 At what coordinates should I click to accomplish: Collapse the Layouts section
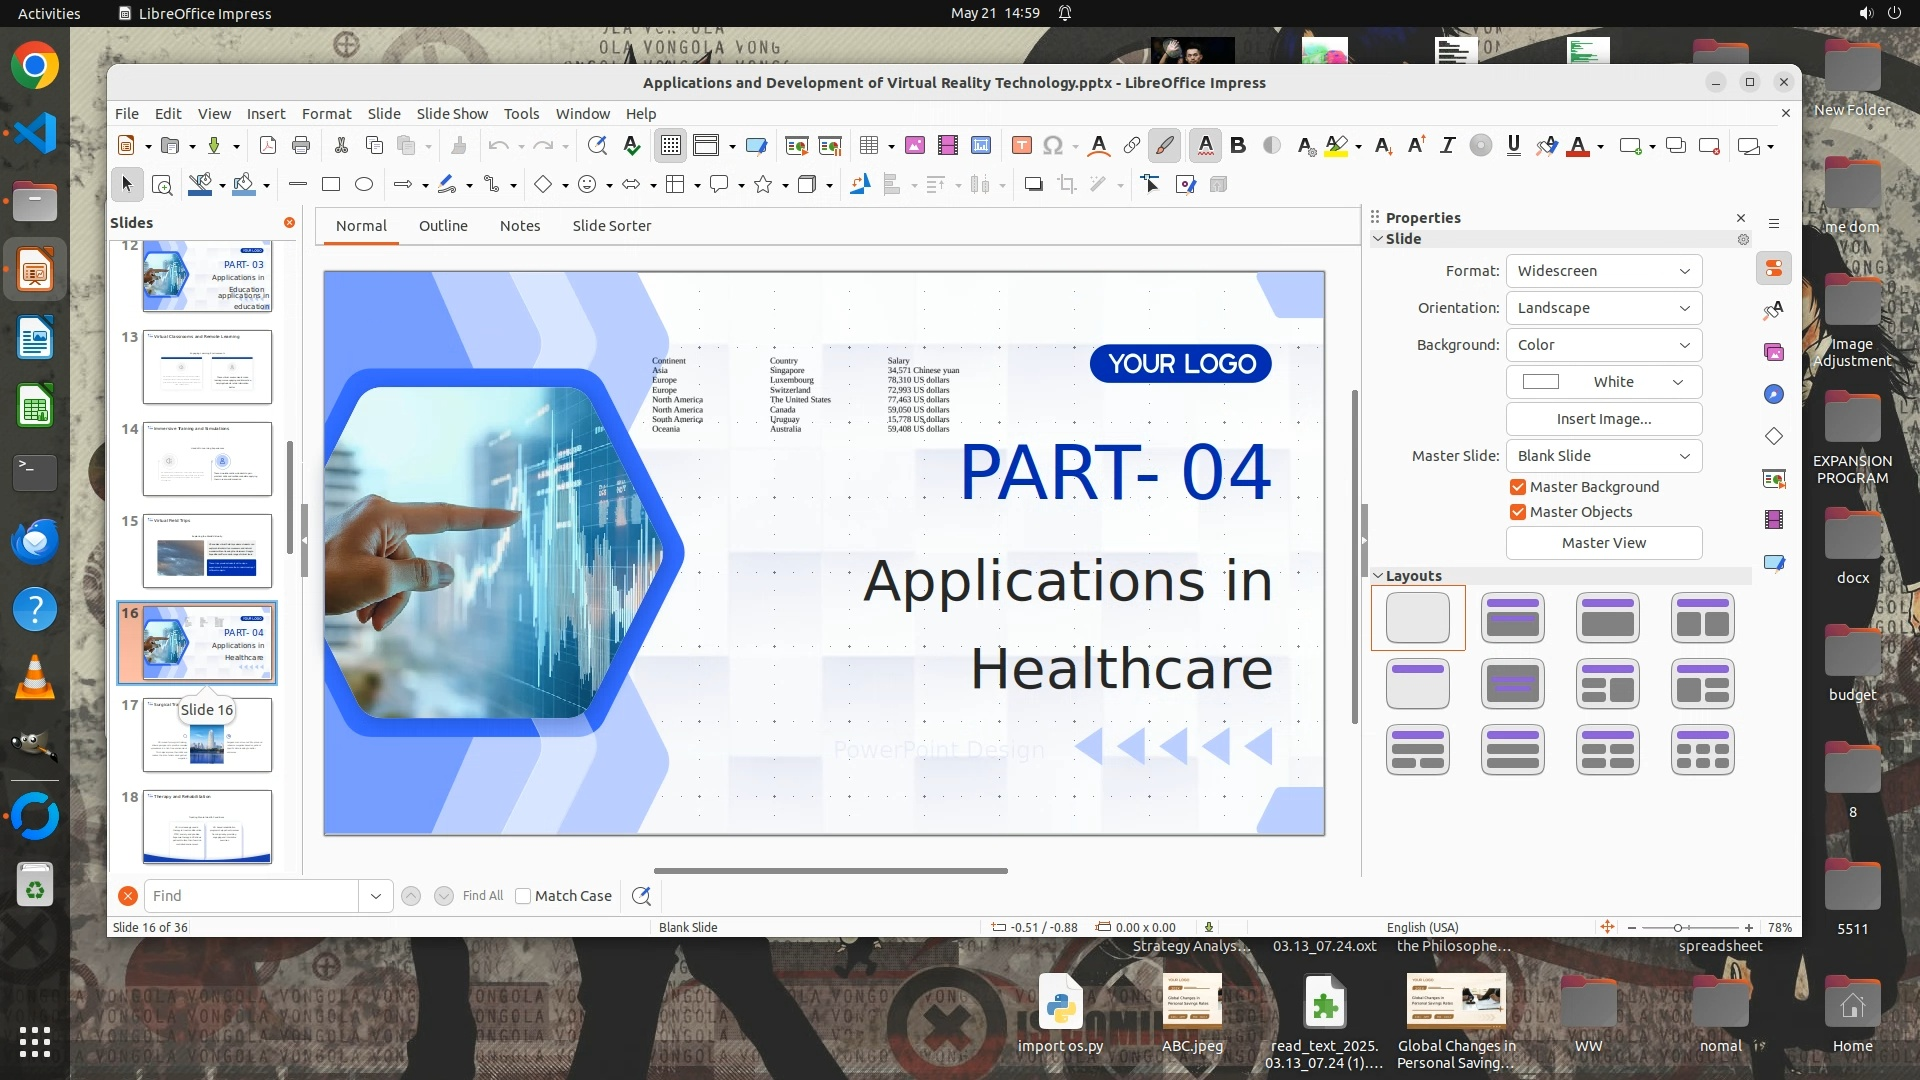coord(1378,576)
